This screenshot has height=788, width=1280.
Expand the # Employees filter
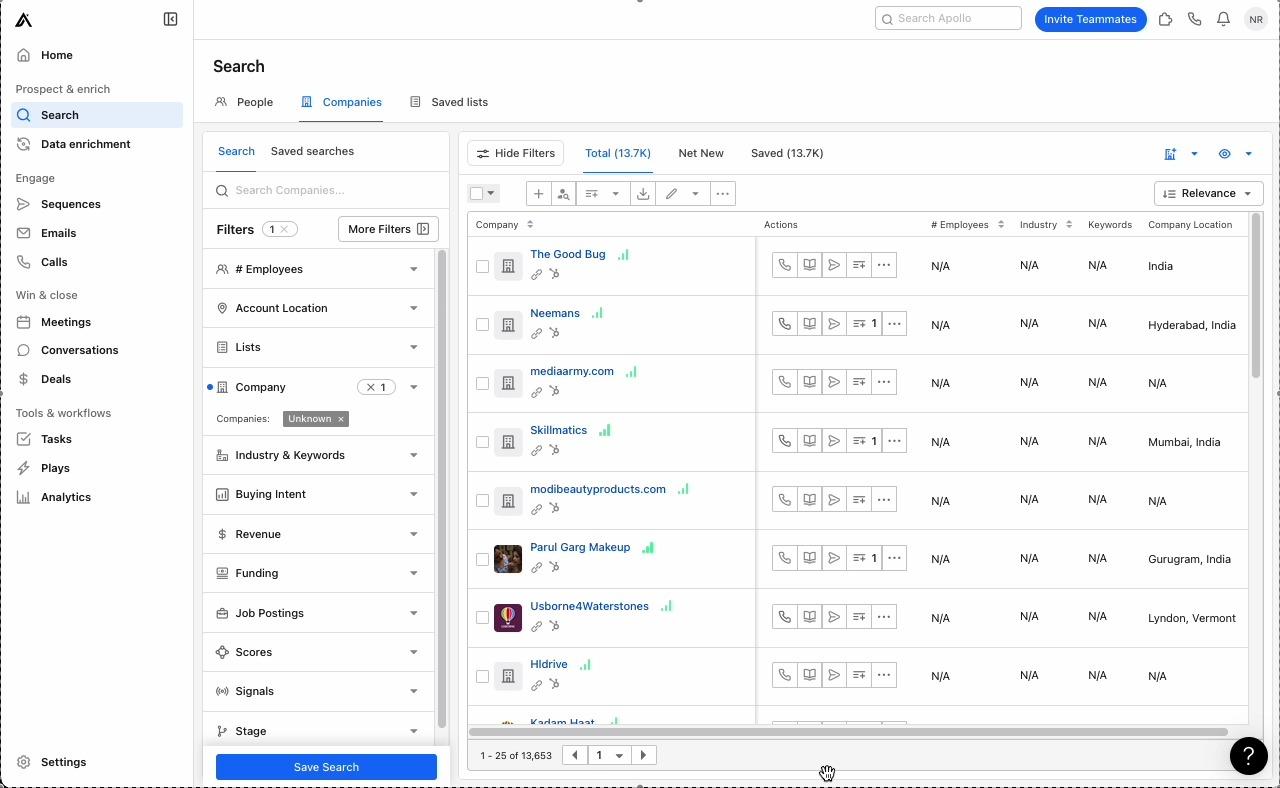pos(318,269)
